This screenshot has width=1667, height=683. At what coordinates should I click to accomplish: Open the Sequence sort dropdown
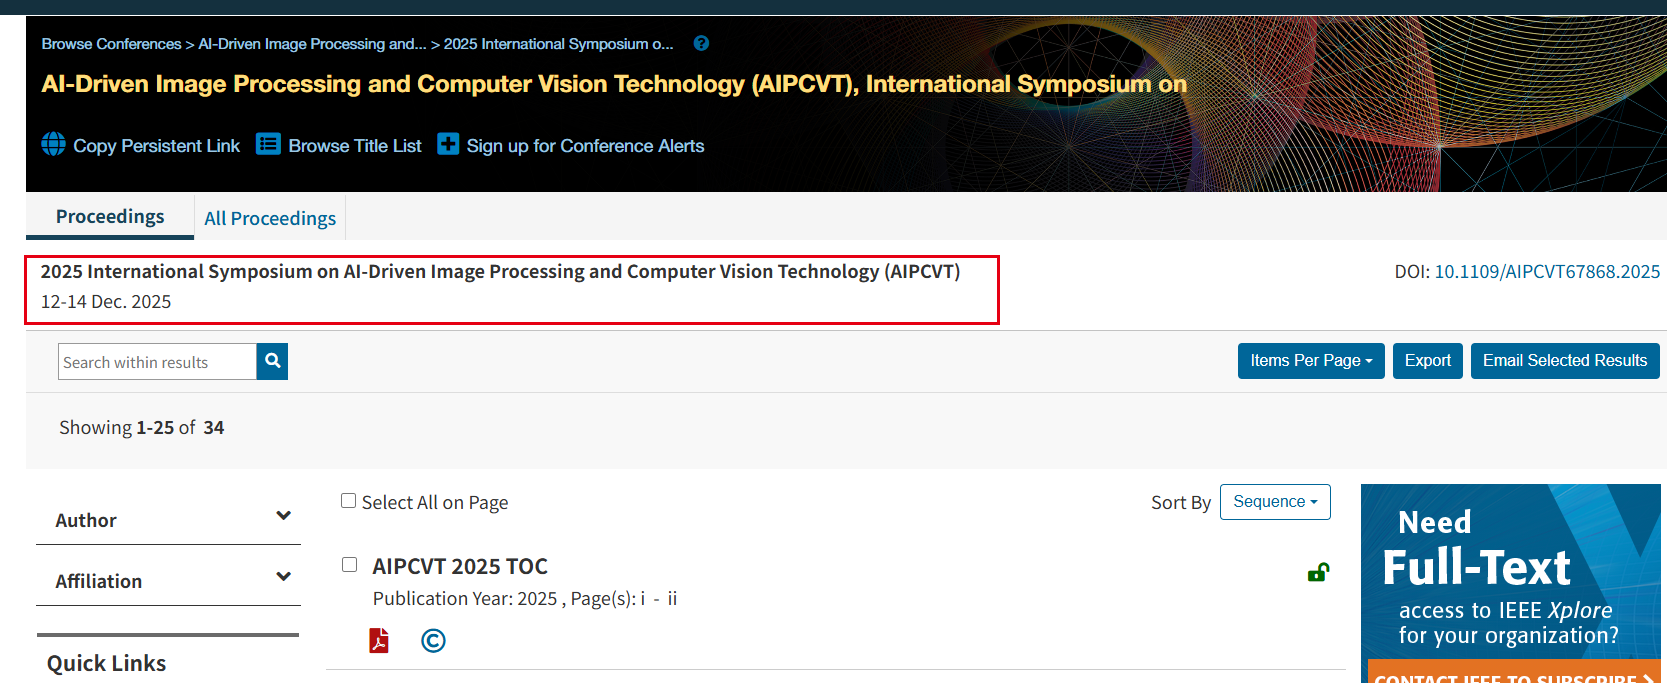click(1275, 502)
